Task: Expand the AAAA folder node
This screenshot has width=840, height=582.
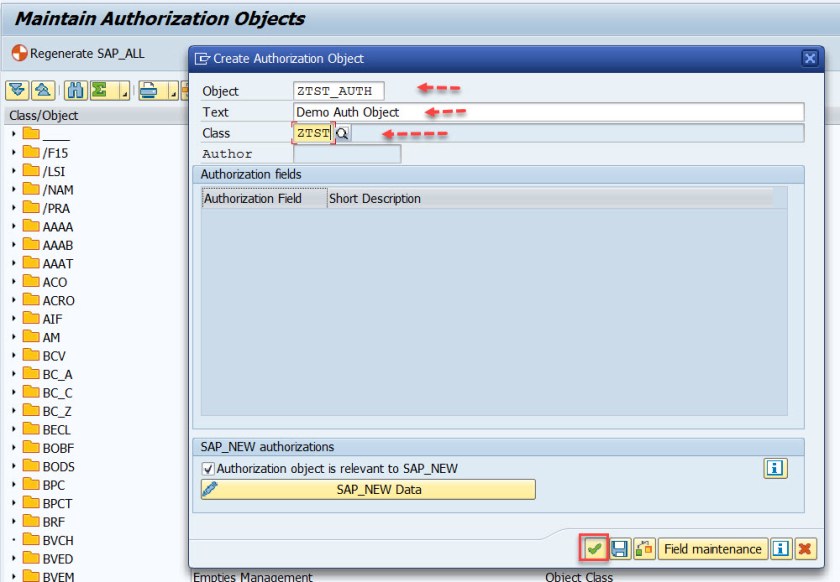Action: (x=14, y=226)
